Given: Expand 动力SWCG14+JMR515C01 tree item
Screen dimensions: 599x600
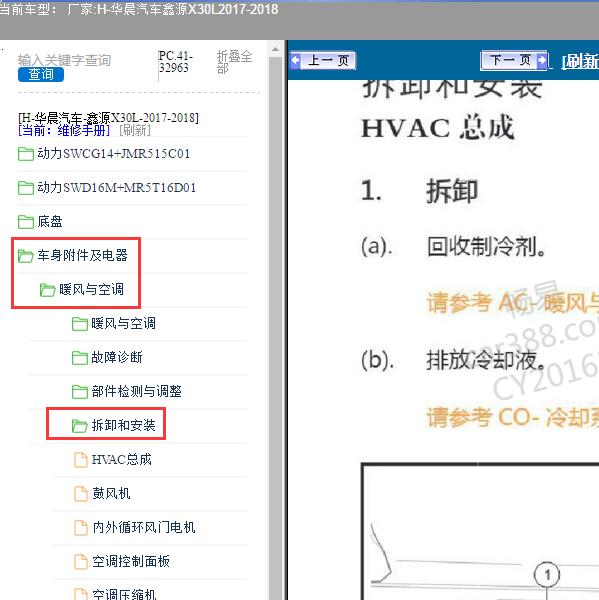Looking at the screenshot, I should click(x=113, y=154).
